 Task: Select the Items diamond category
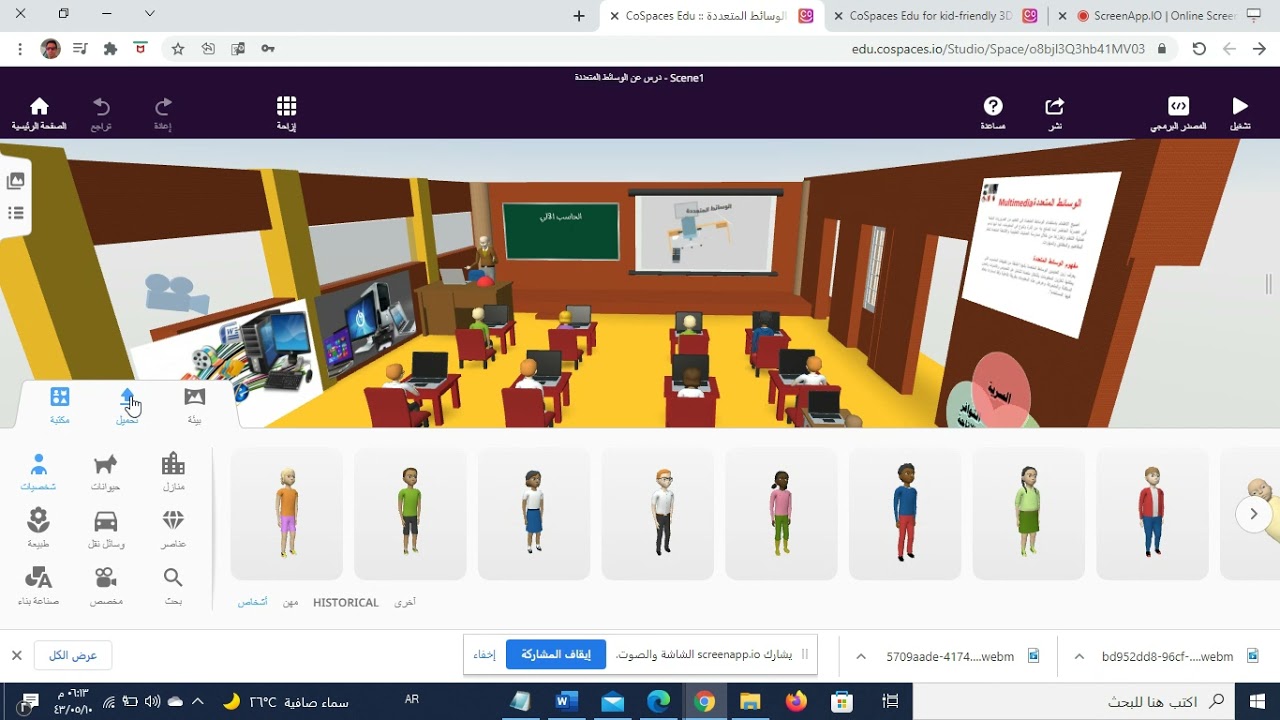[x=173, y=529]
